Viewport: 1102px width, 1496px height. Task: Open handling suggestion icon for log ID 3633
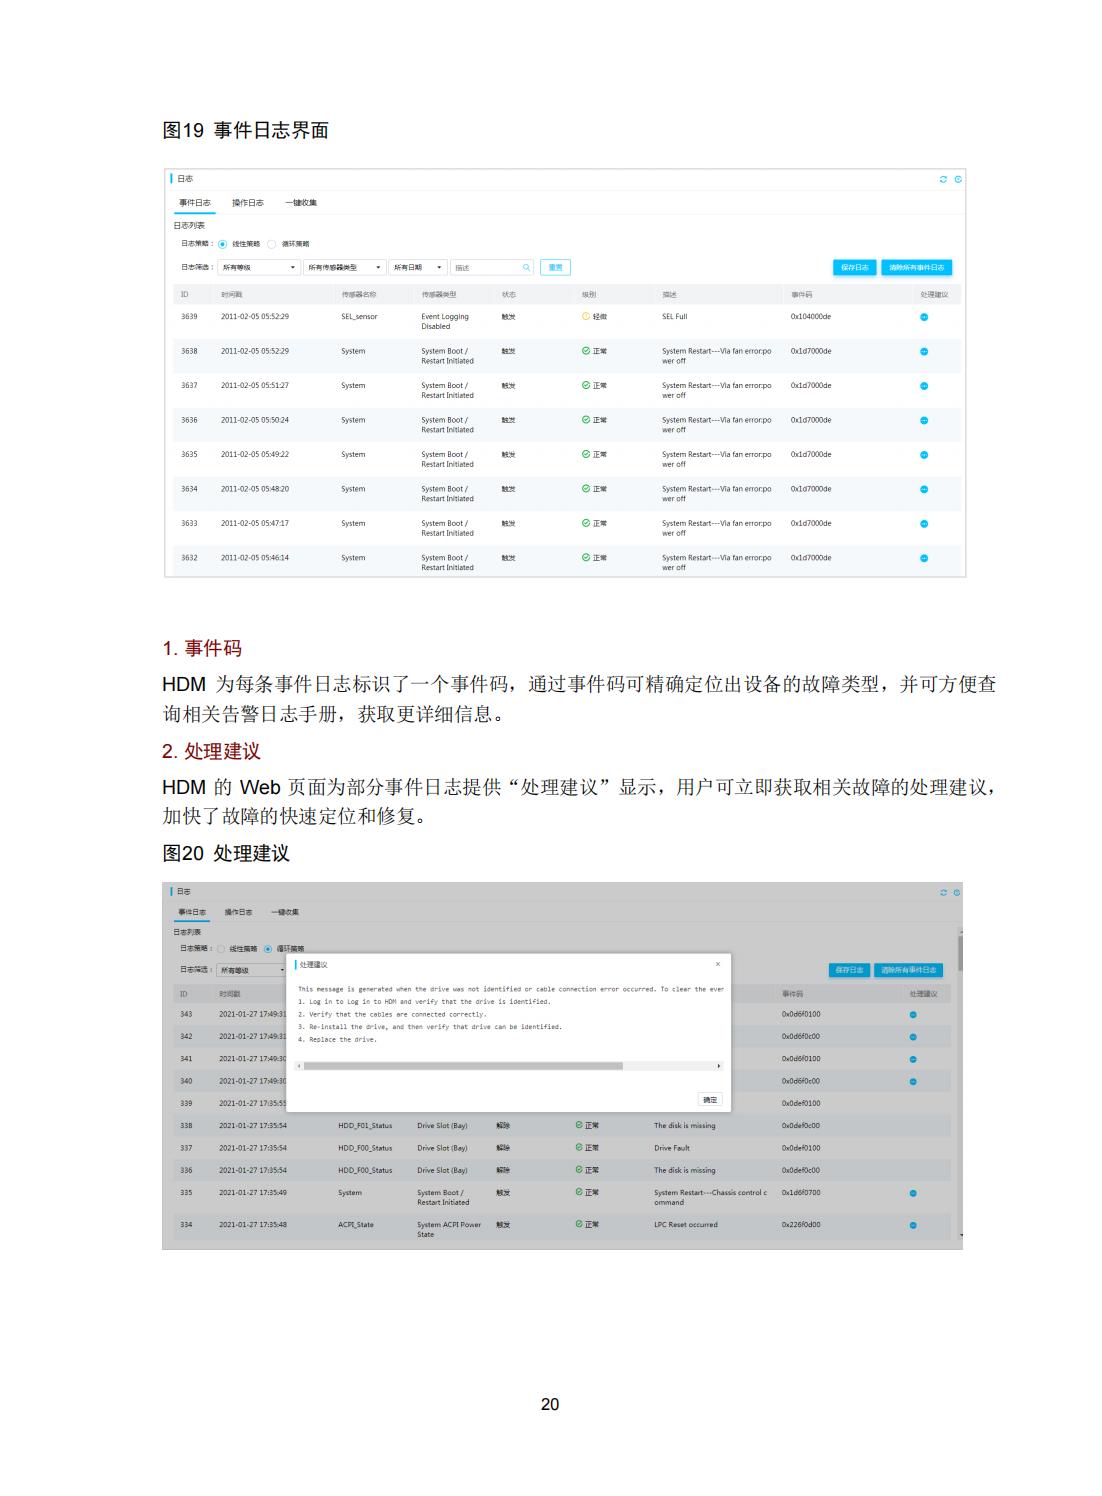tap(924, 524)
